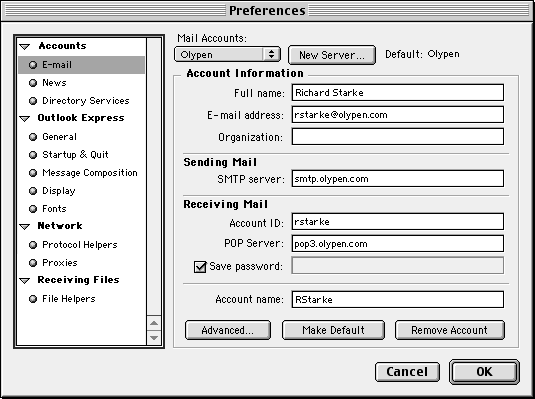The height and width of the screenshot is (399, 535).
Task: Click the Save password field
Action: click(x=397, y=266)
